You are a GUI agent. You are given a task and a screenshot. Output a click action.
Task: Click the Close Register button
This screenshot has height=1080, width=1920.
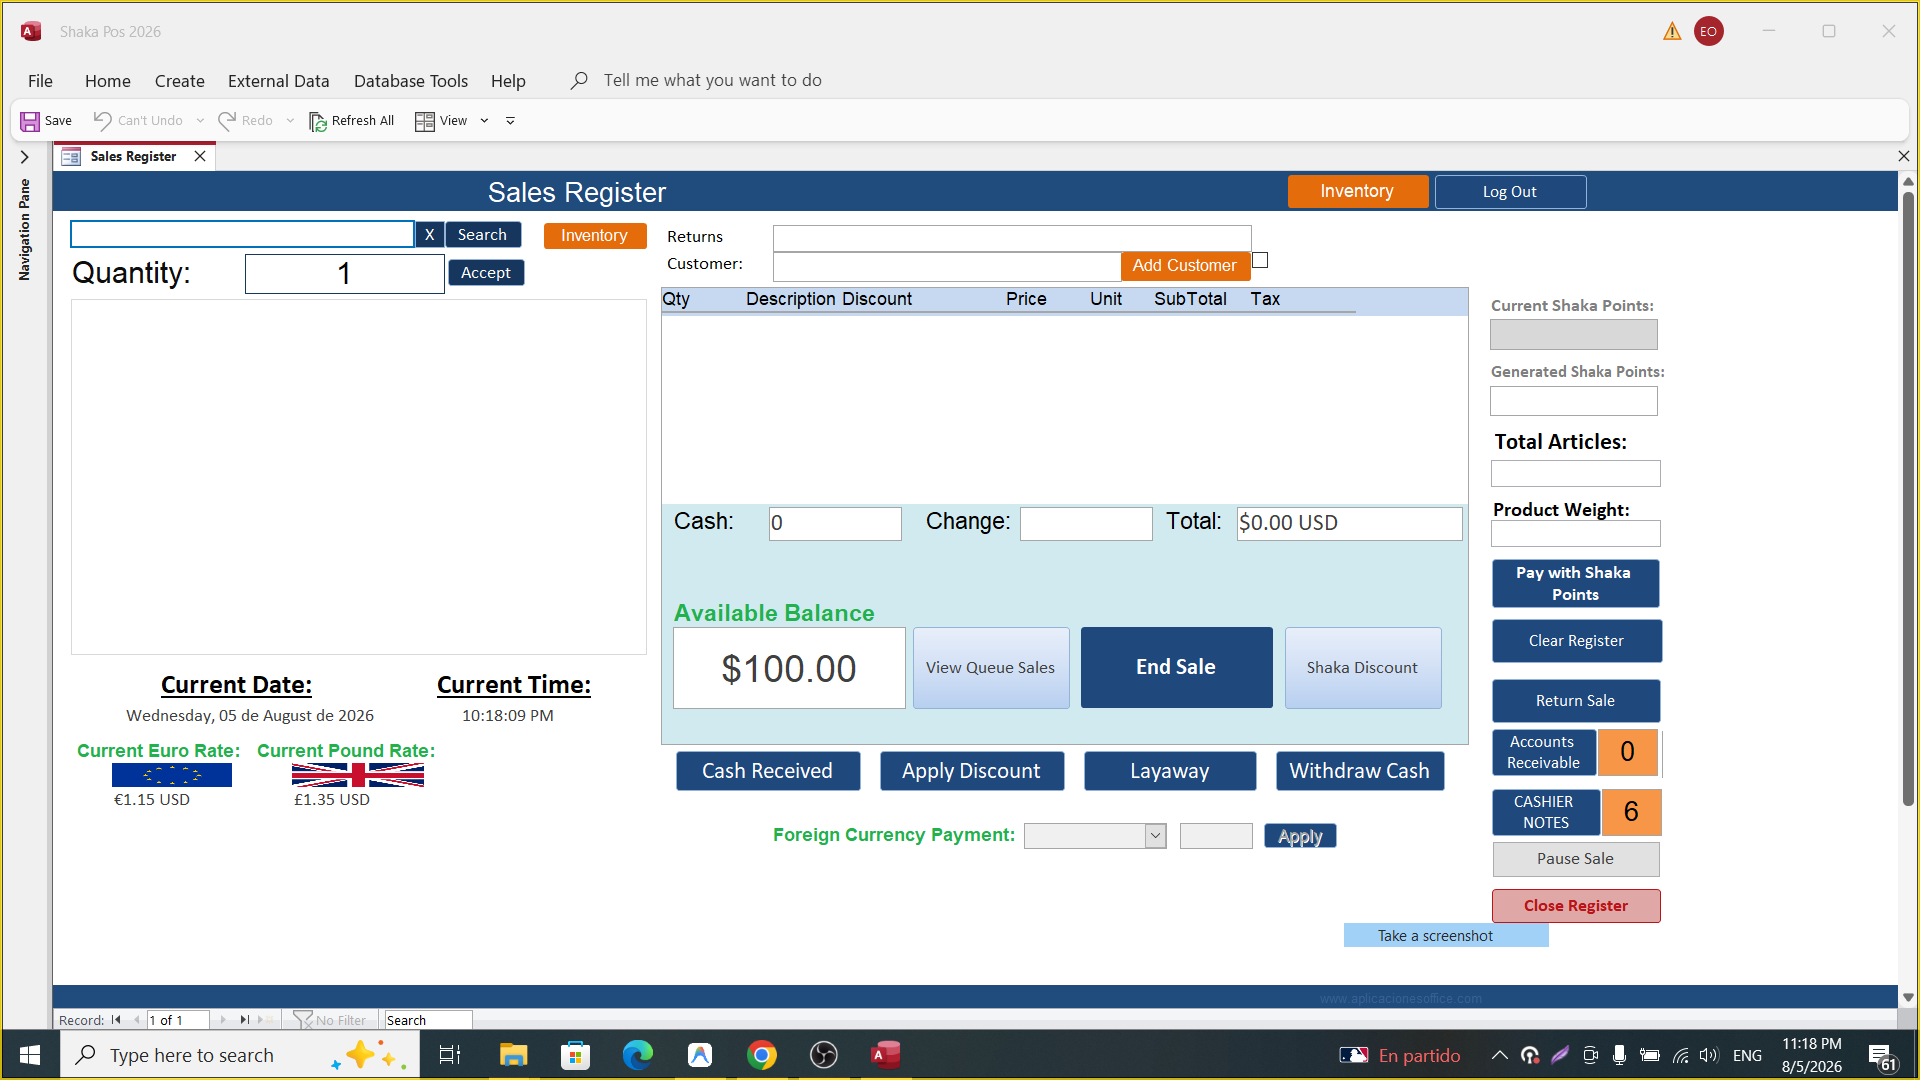1576,906
